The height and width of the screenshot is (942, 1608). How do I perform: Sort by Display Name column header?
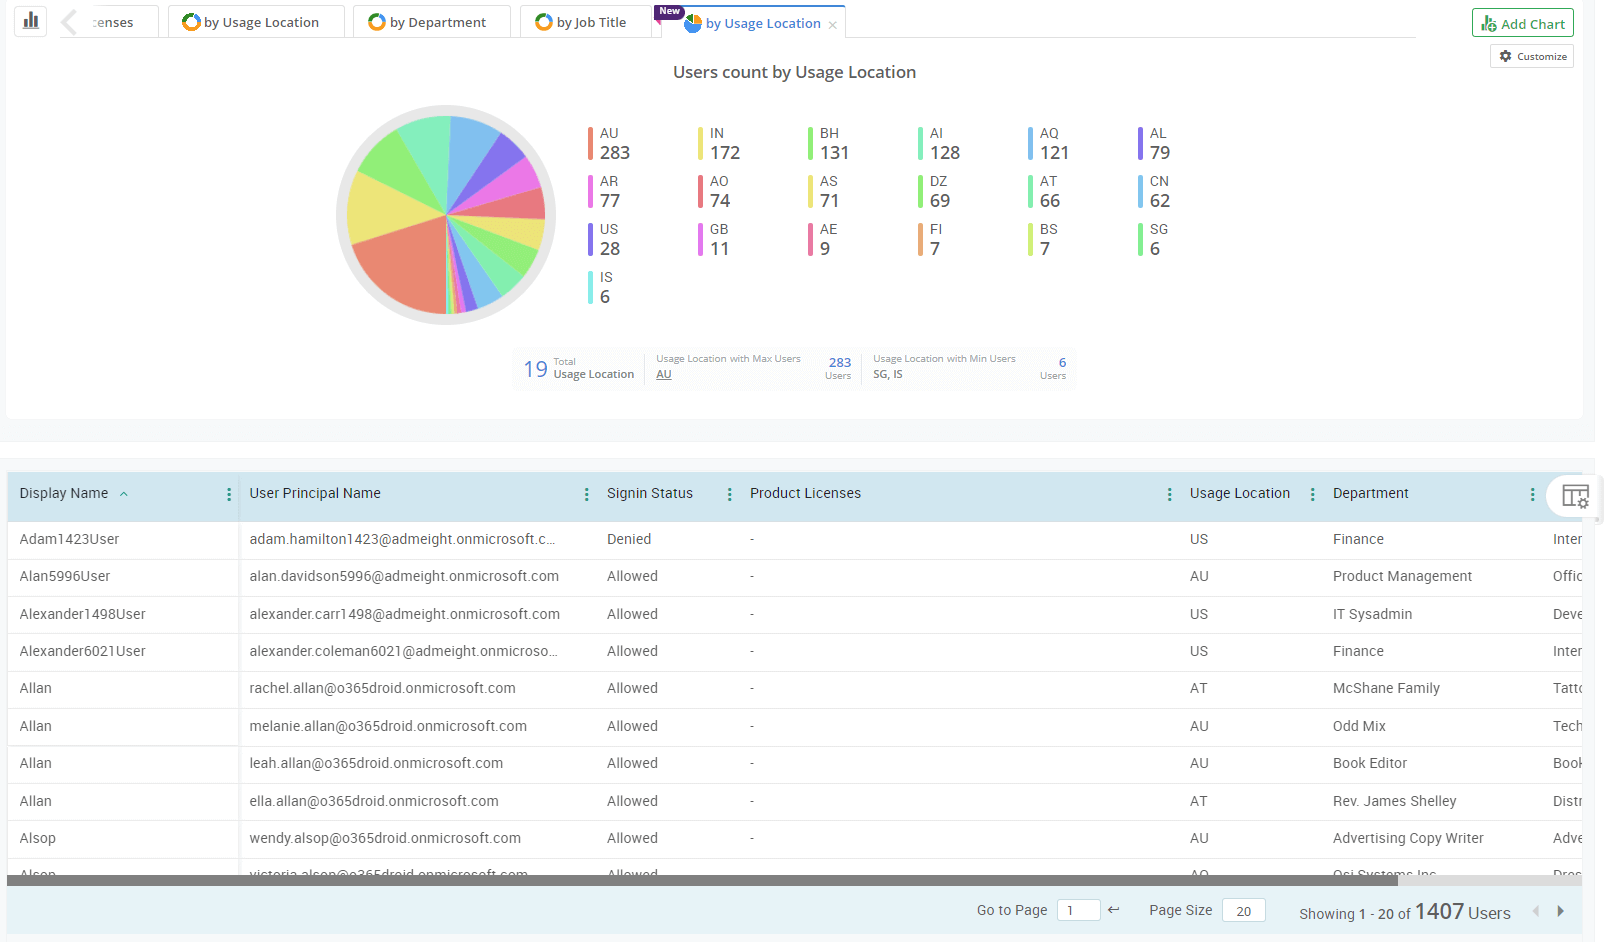click(x=64, y=493)
